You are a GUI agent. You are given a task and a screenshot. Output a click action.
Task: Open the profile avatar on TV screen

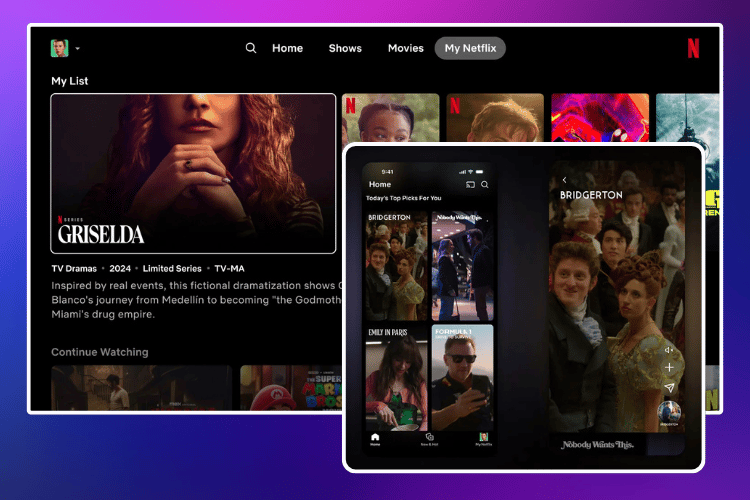(x=59, y=48)
